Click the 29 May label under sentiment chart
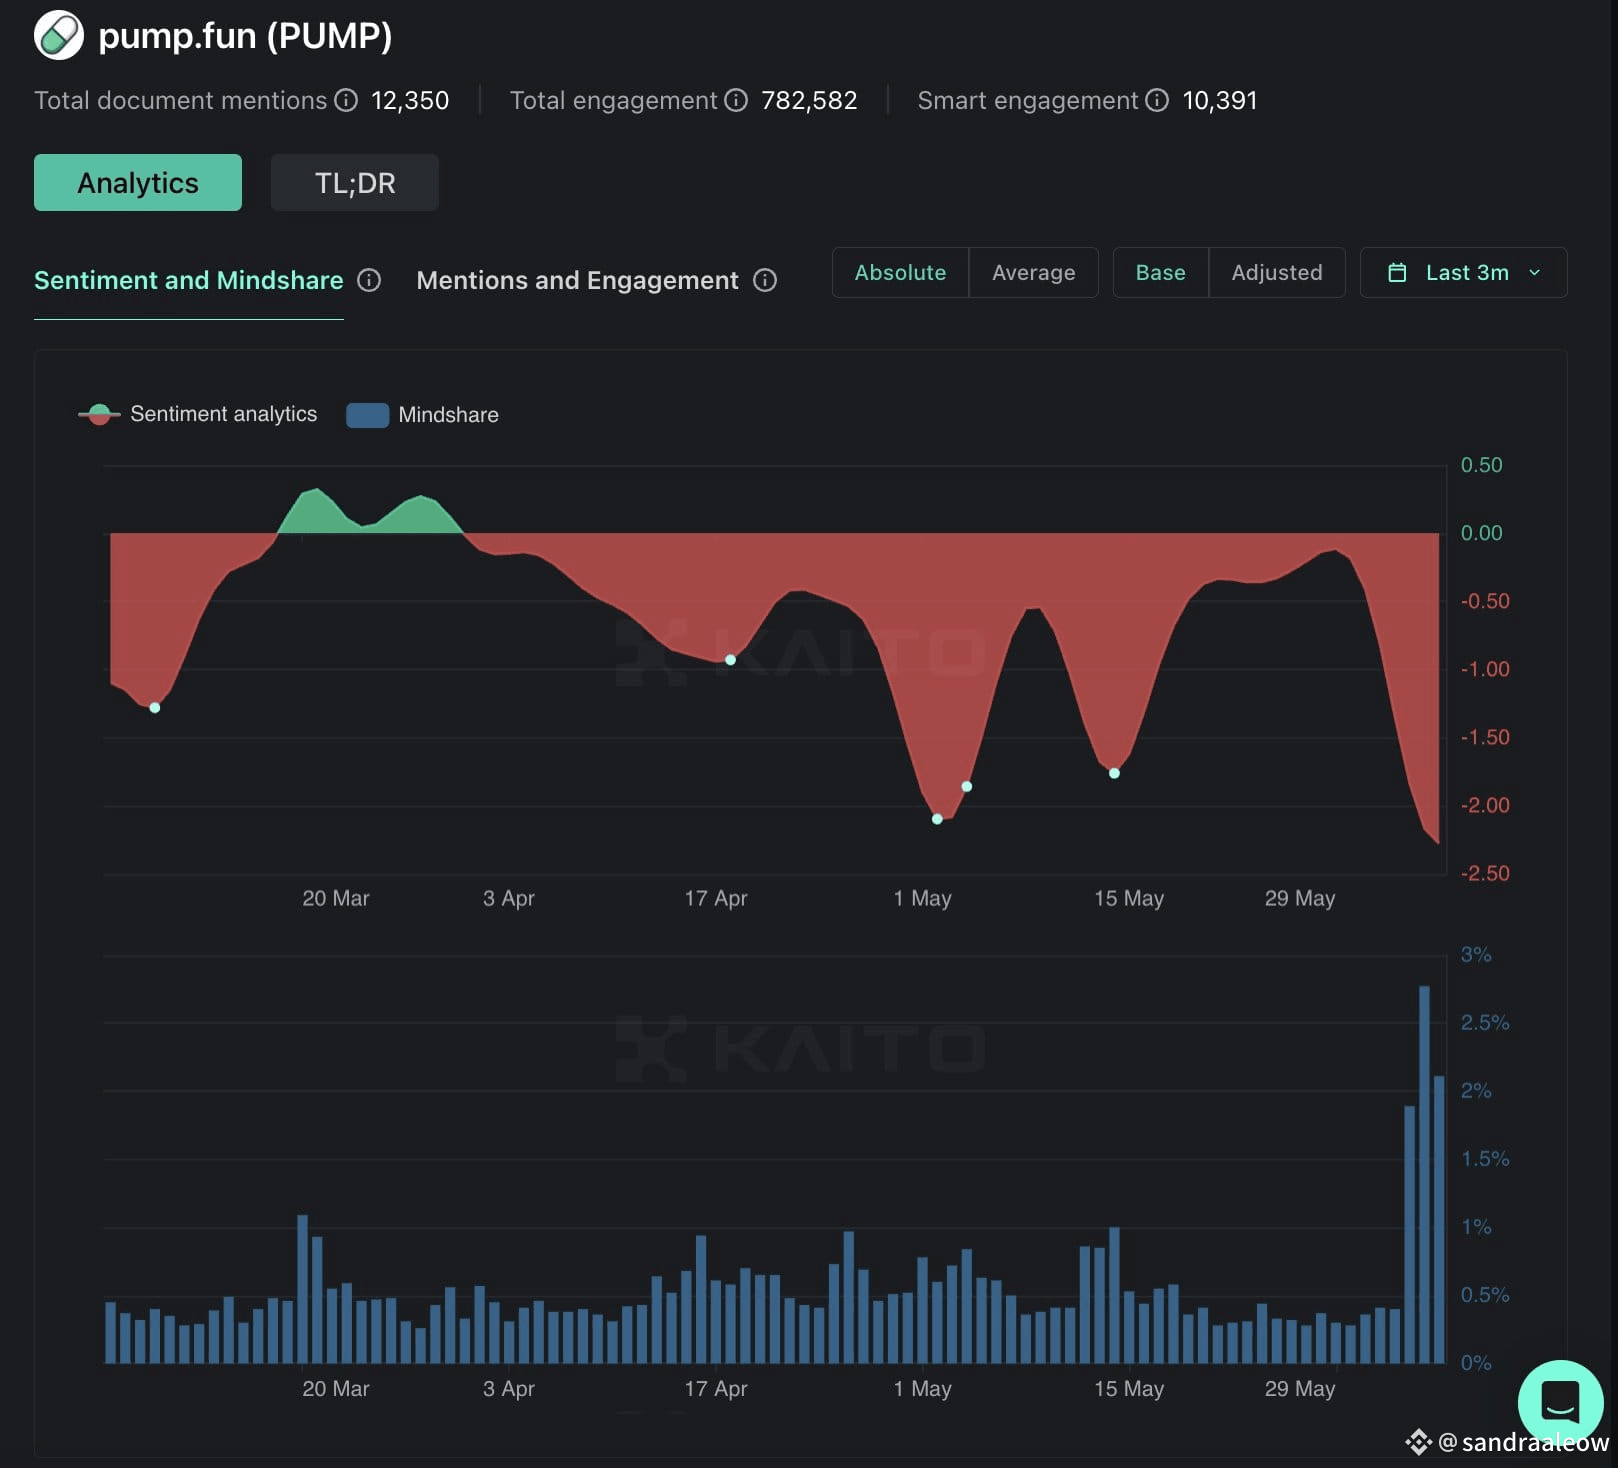The image size is (1618, 1468). click(1300, 898)
